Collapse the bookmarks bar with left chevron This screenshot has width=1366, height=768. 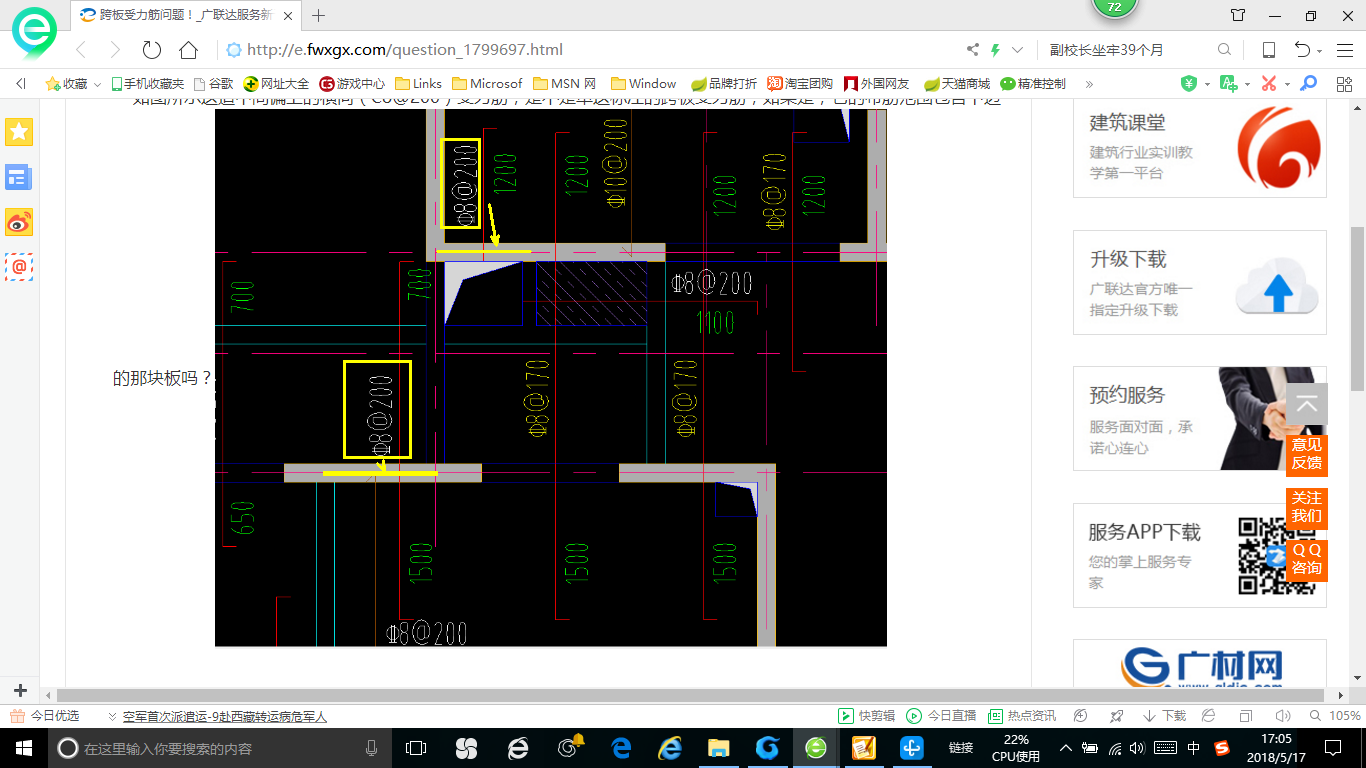(21, 84)
